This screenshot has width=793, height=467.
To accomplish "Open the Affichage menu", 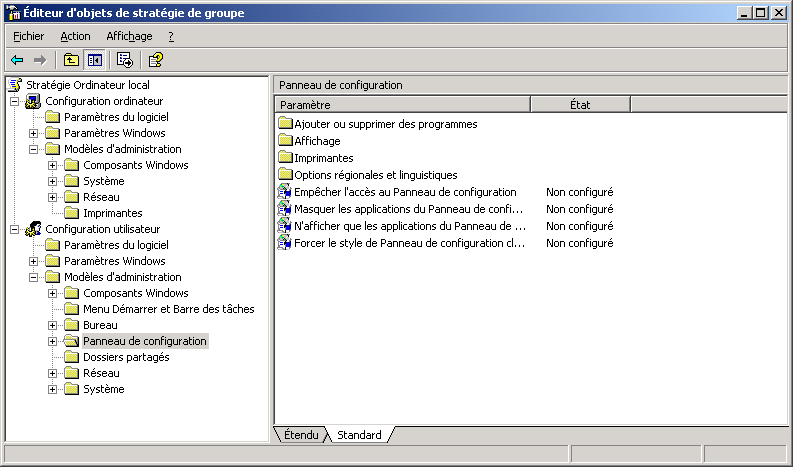I will click(129, 36).
